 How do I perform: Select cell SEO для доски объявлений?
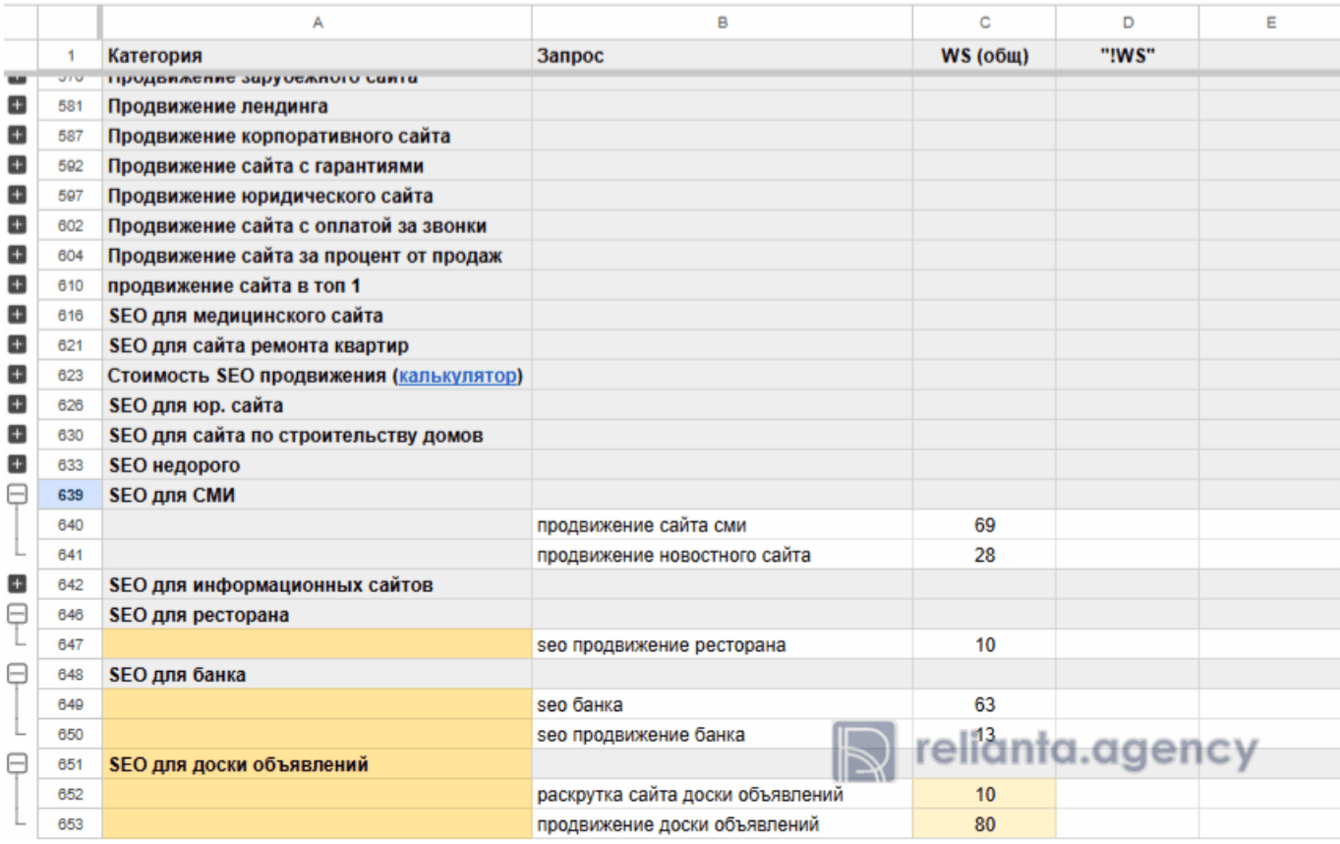click(317, 765)
